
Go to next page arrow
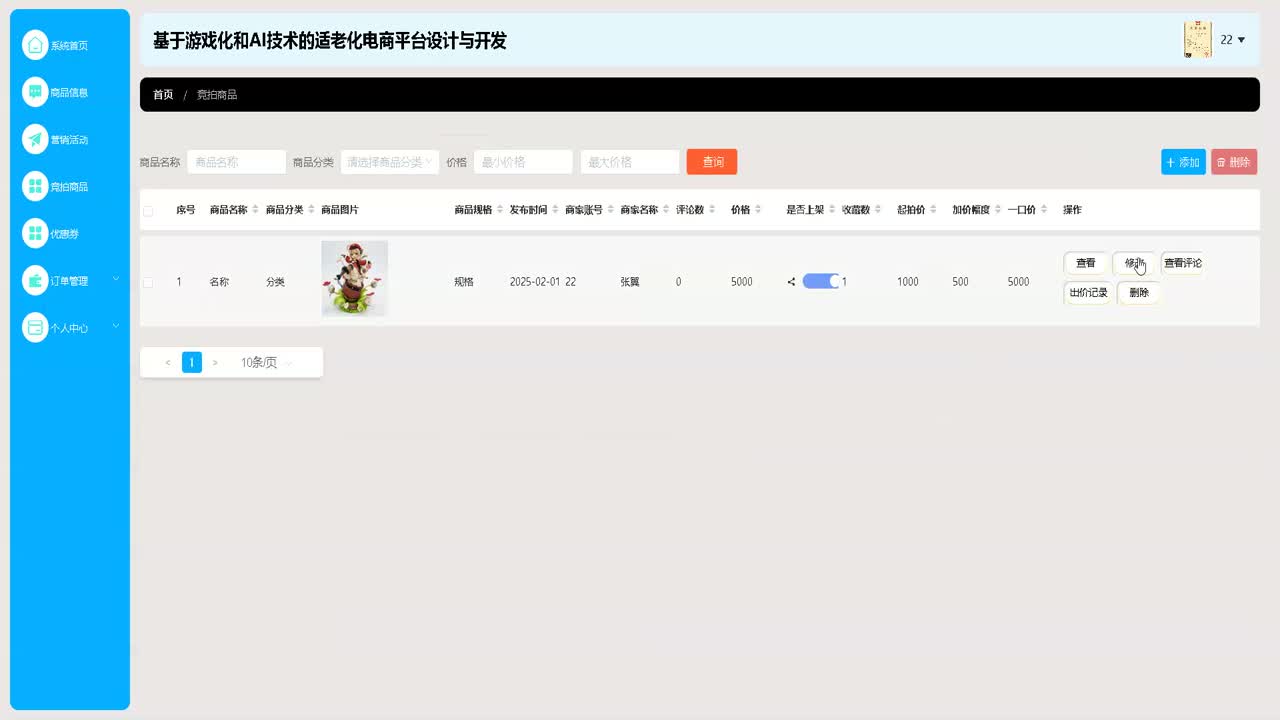tap(215, 362)
